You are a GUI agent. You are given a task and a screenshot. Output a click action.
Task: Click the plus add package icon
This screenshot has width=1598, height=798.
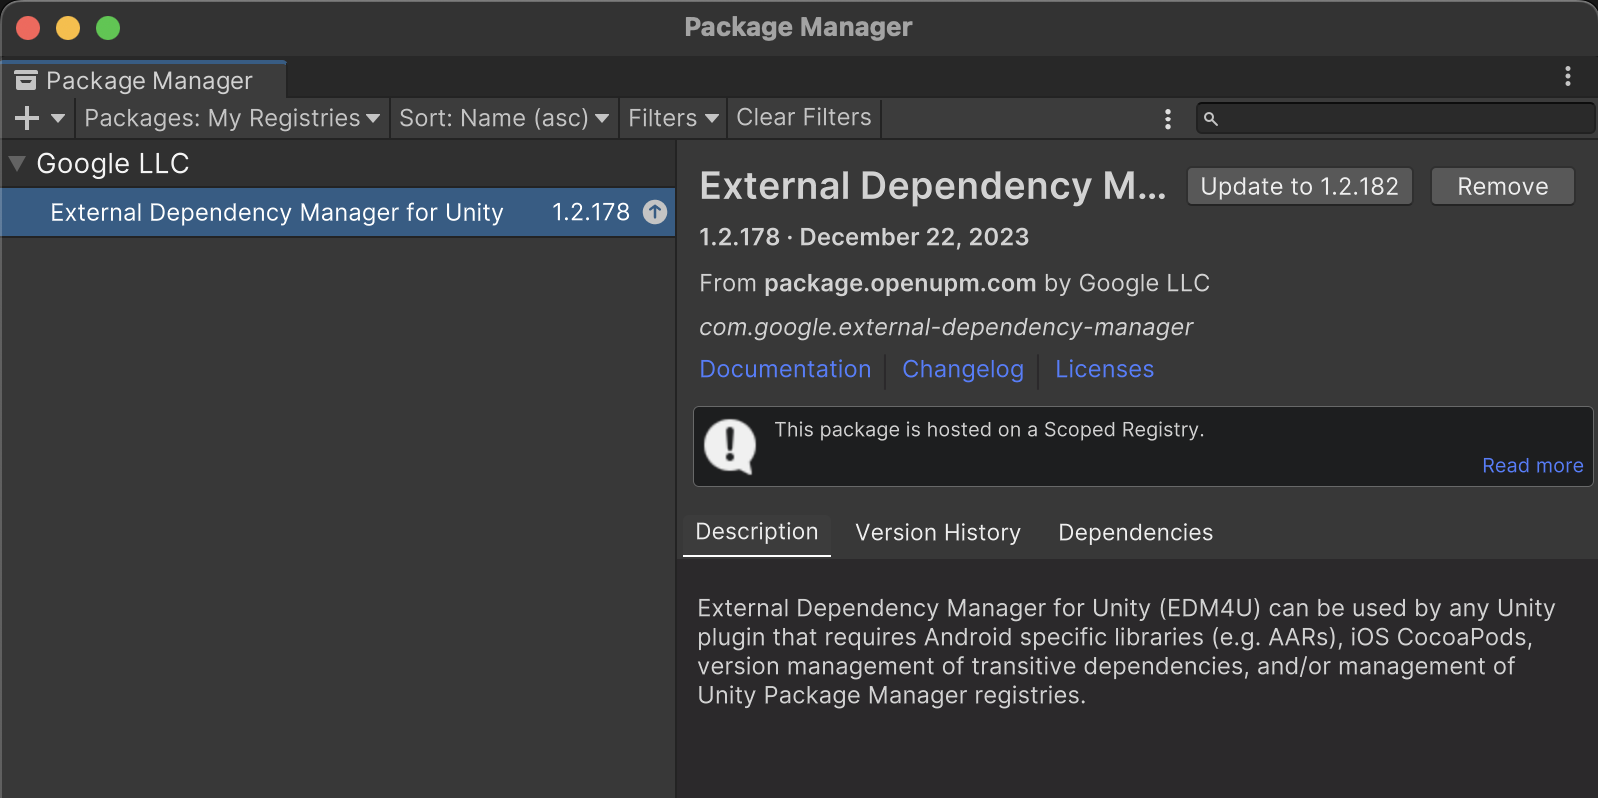pos(27,118)
